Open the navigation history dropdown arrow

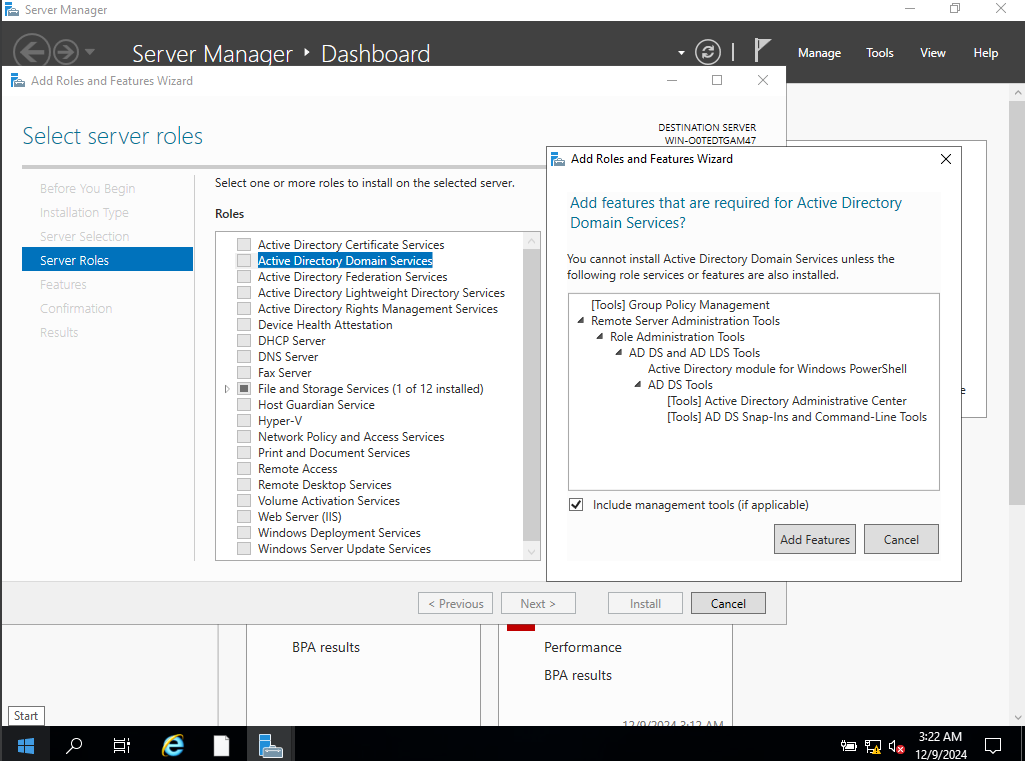pos(90,52)
